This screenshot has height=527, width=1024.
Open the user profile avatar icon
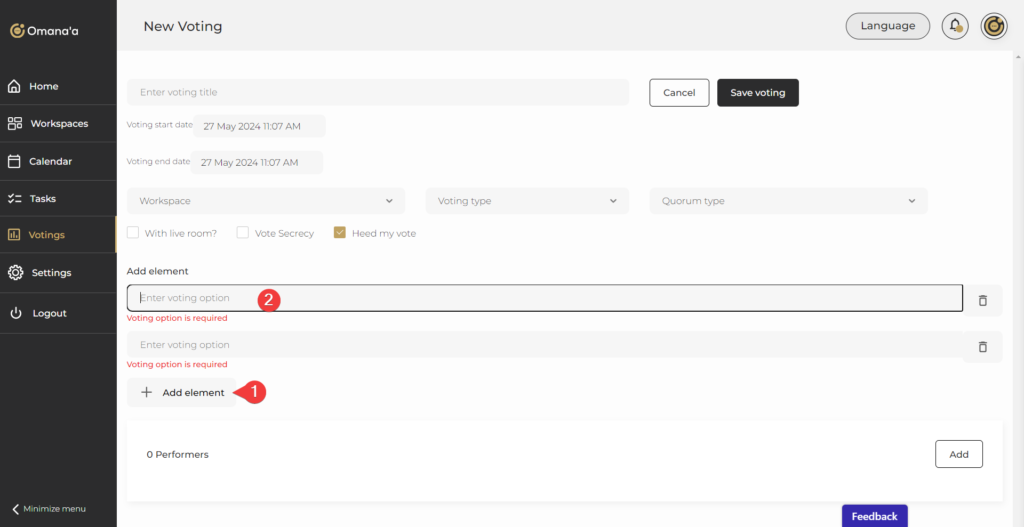point(993,26)
